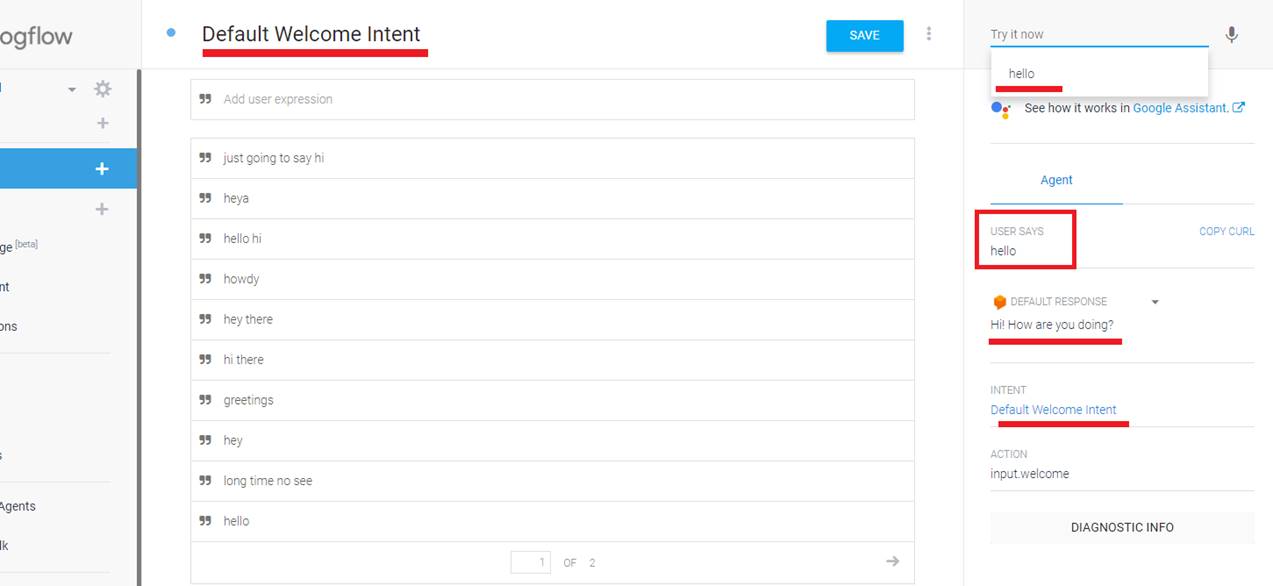Go to next page of training phrases
Screen dimensions: 1273x586
[x=892, y=561]
